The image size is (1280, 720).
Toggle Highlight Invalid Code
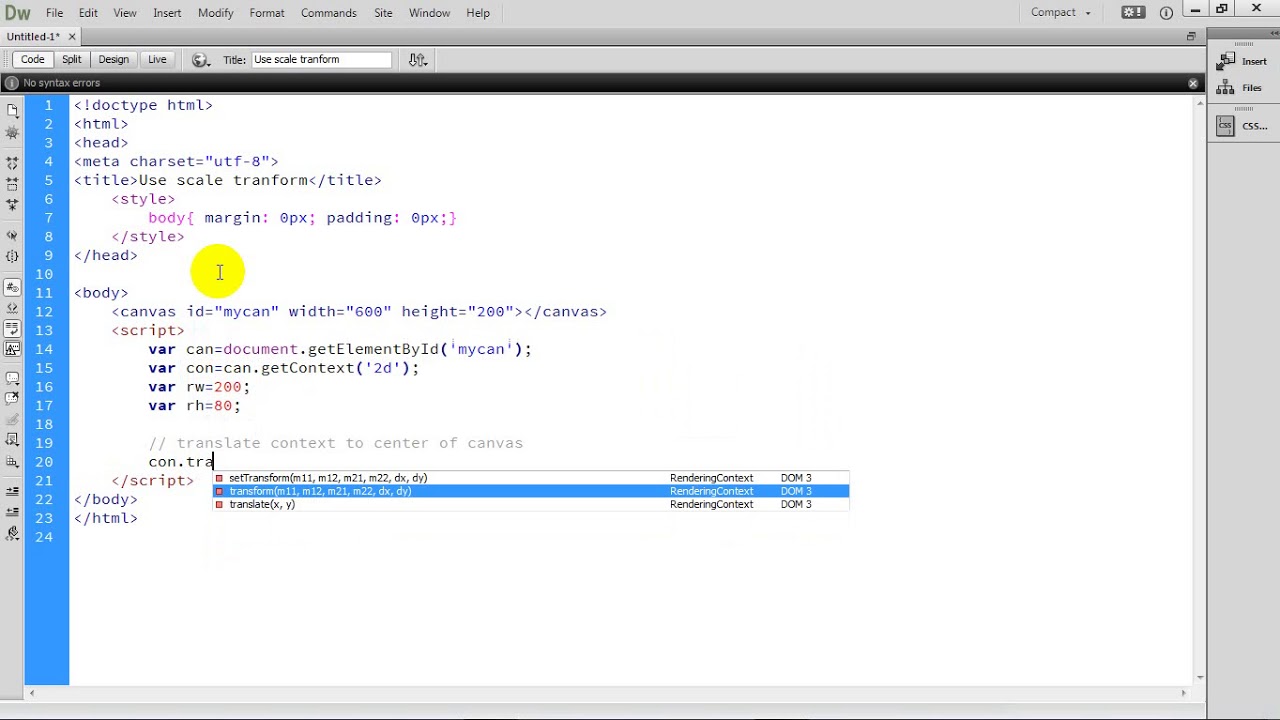pos(12,308)
